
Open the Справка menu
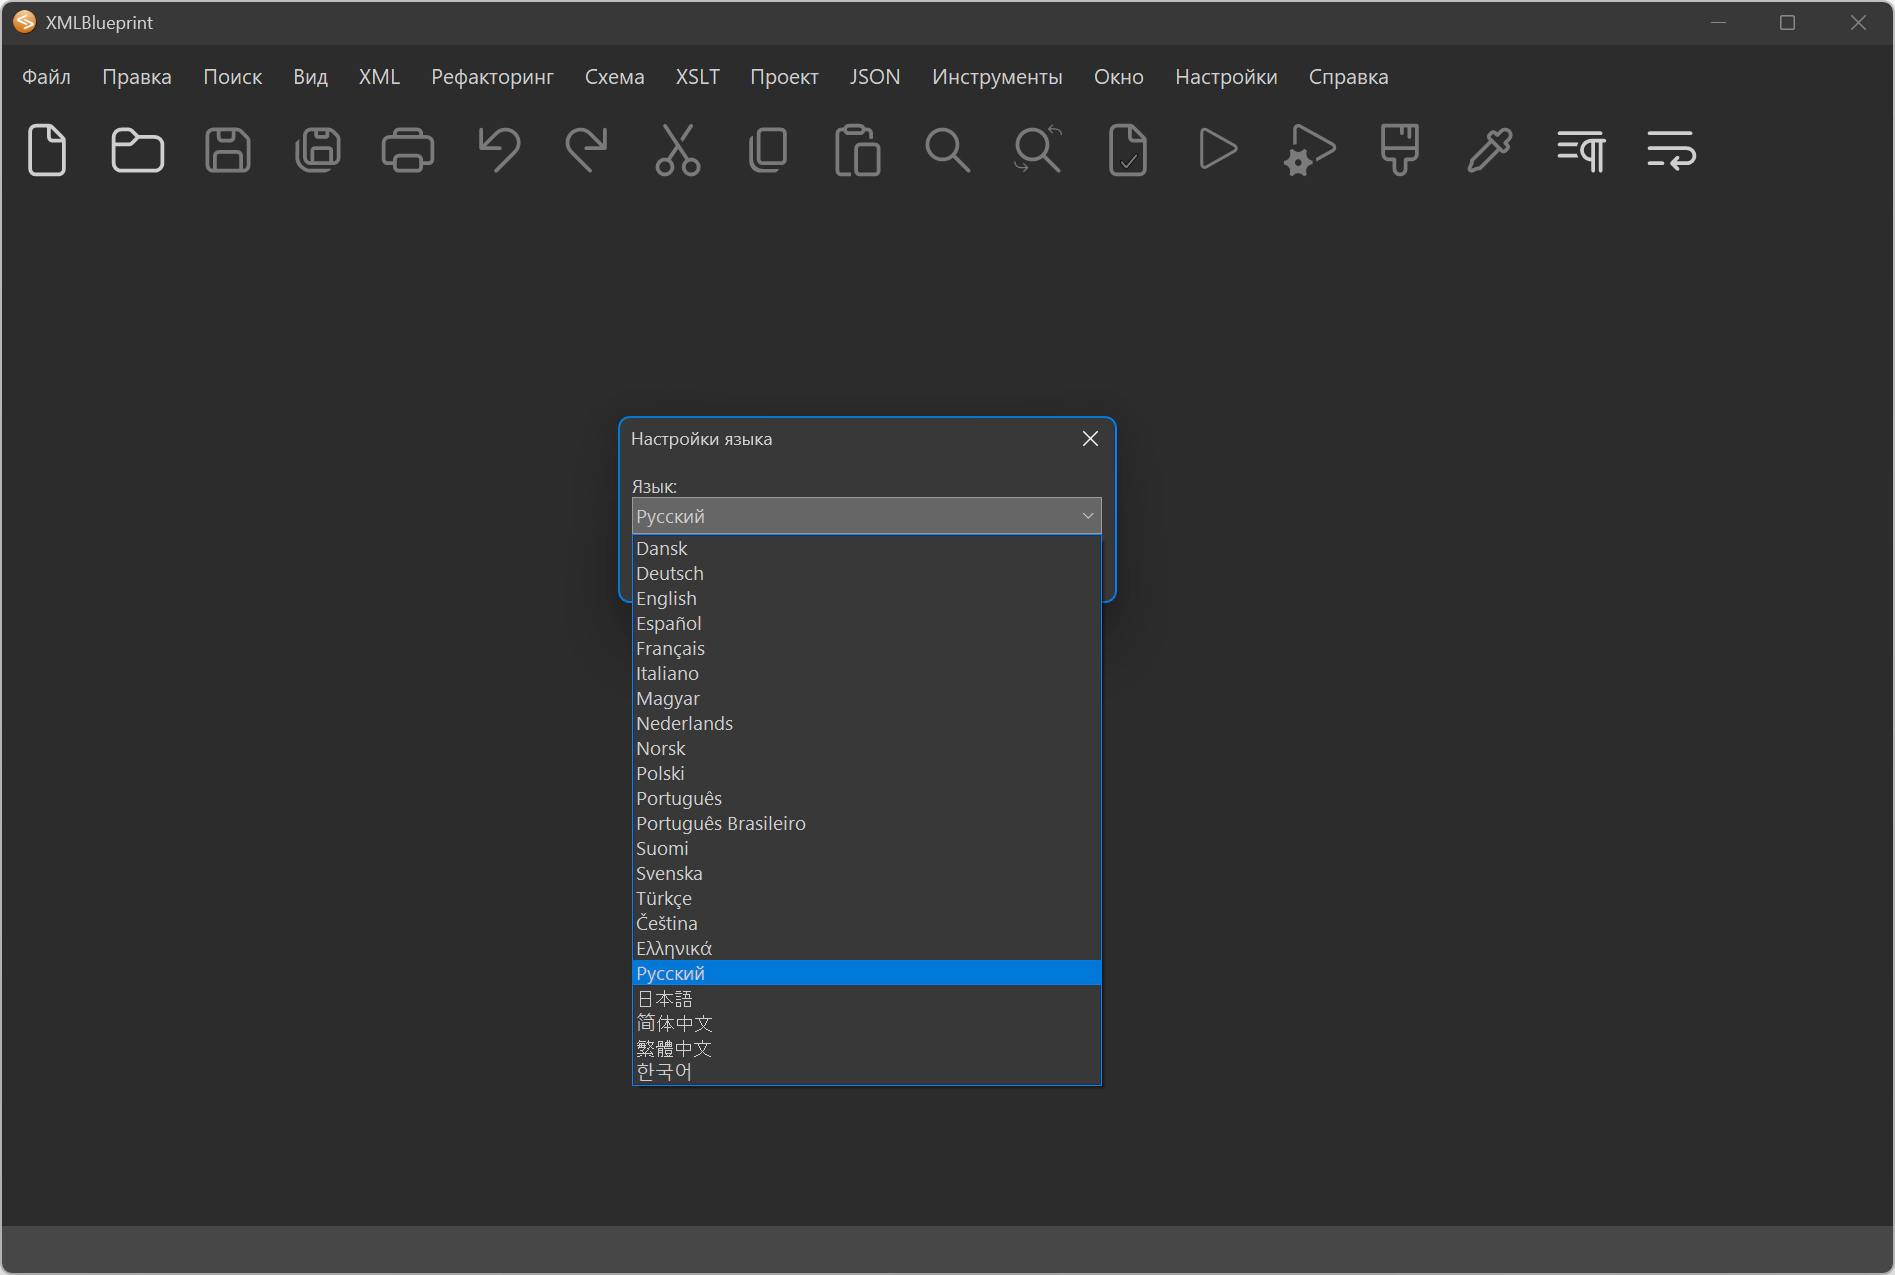click(1348, 77)
